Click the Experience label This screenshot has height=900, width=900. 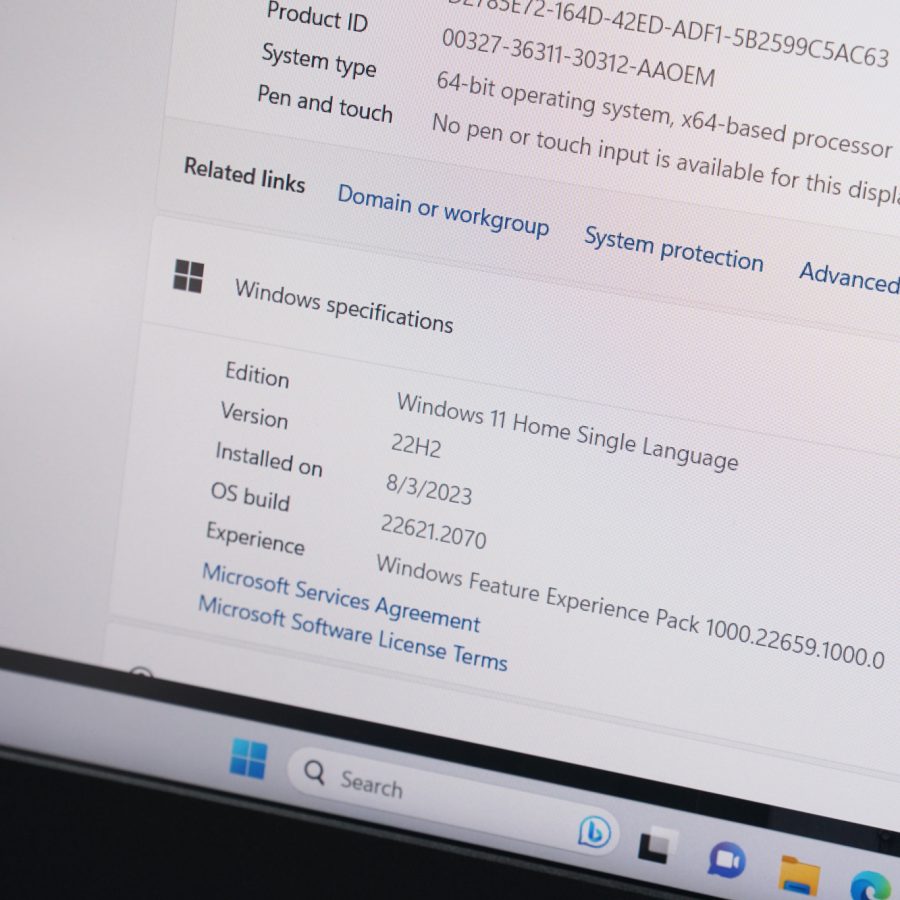255,538
